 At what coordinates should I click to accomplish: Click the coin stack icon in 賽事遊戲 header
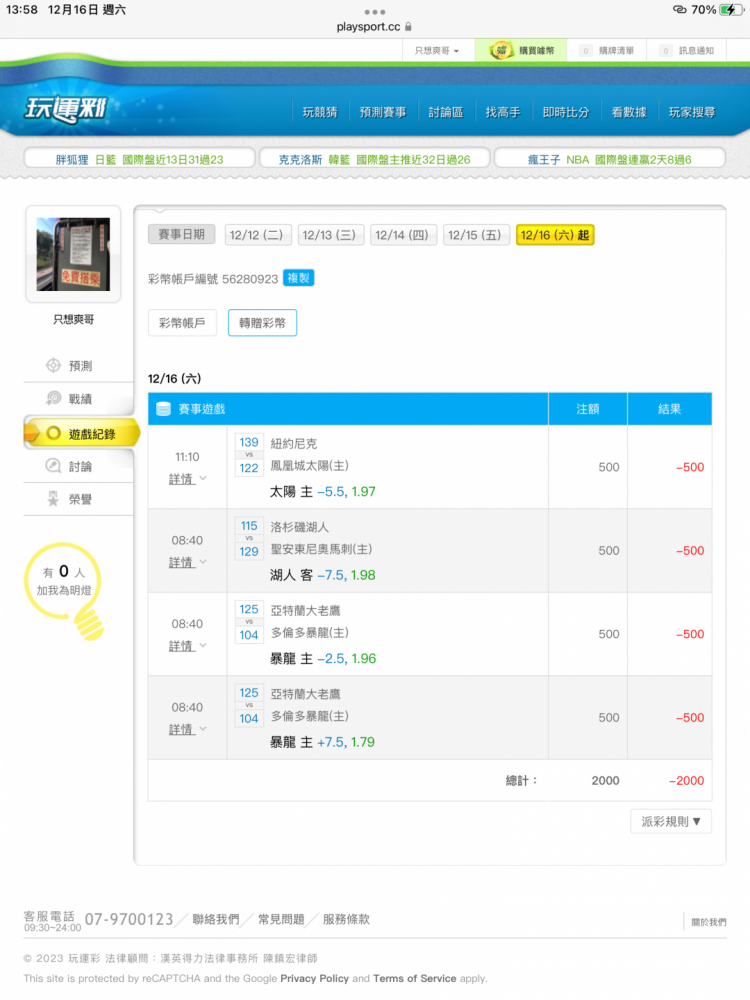tap(163, 409)
